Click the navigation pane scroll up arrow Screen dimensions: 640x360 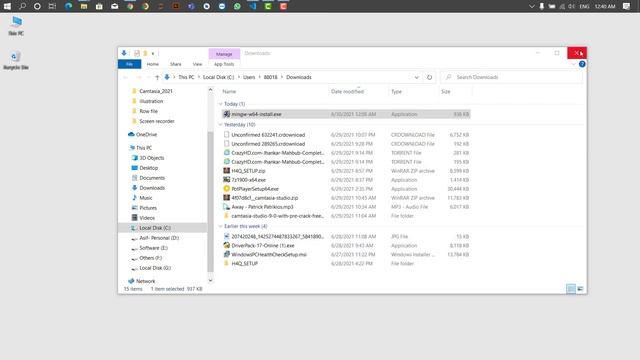point(210,90)
